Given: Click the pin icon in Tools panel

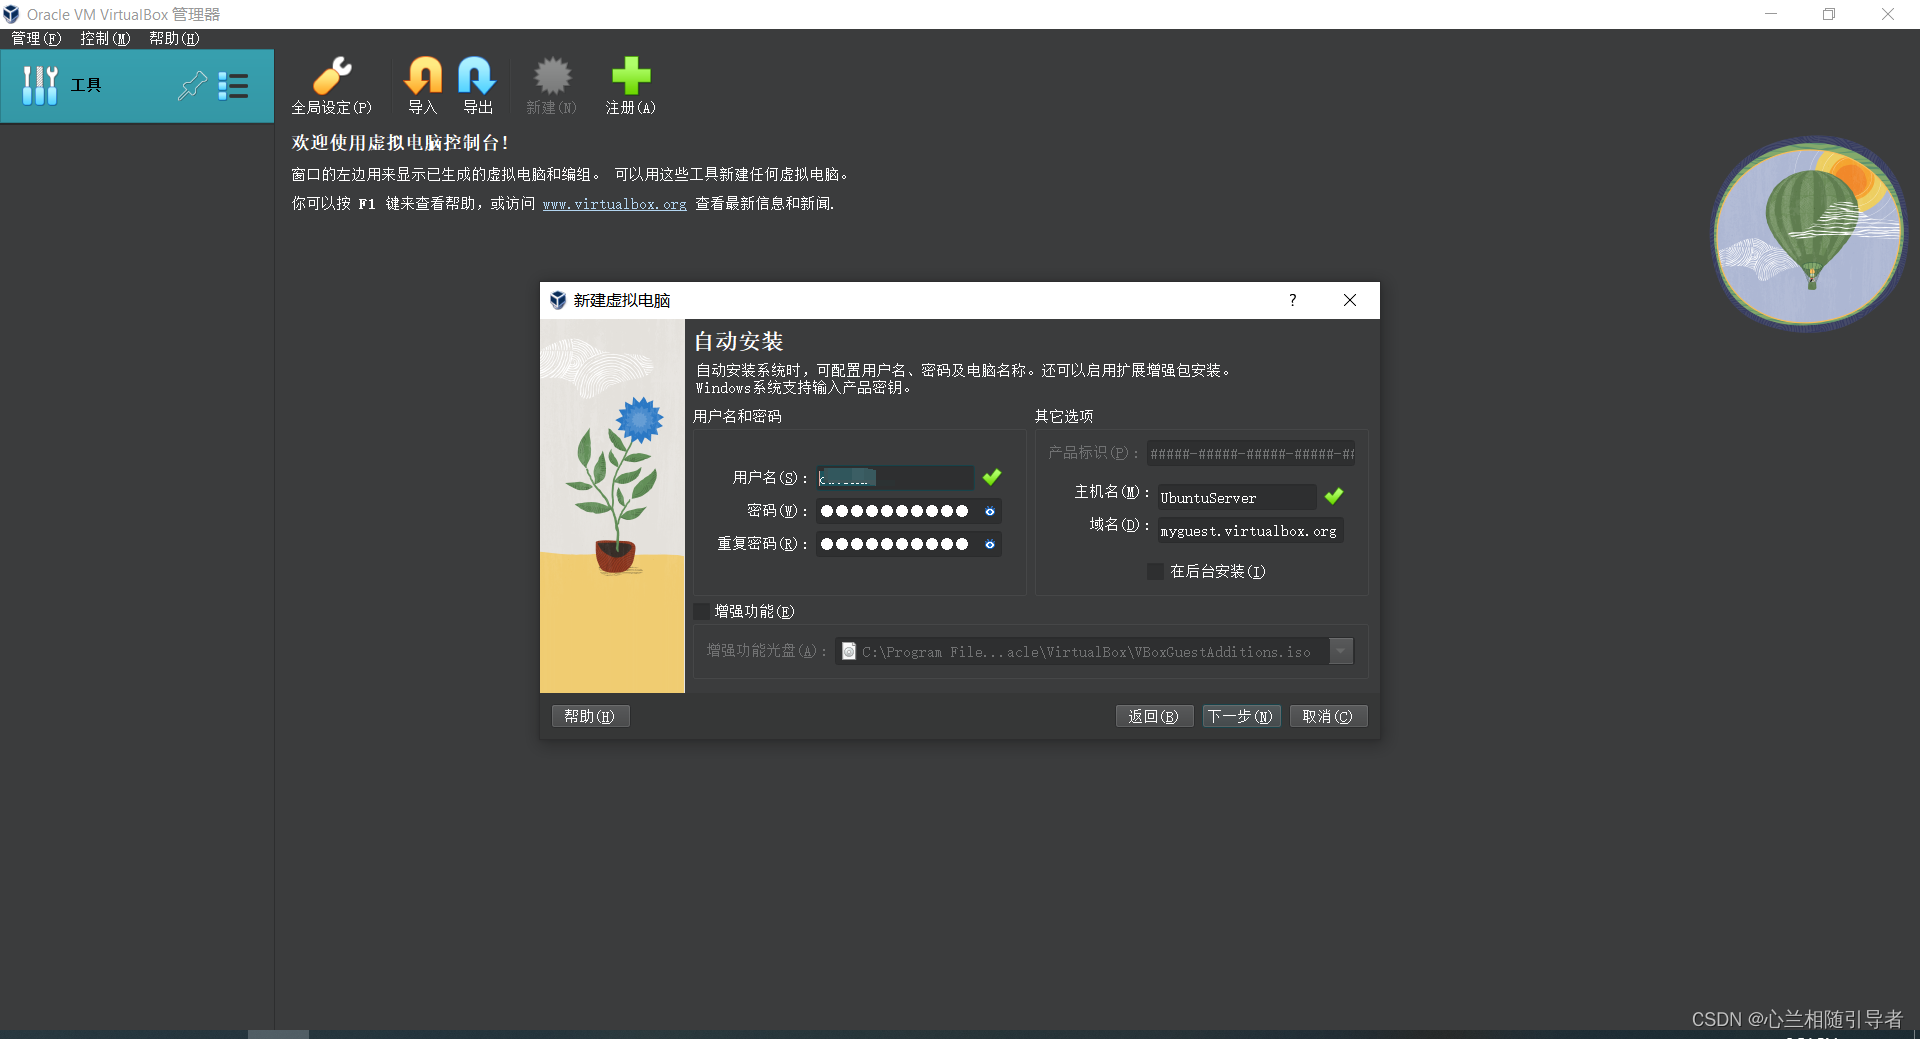Looking at the screenshot, I should pos(192,85).
